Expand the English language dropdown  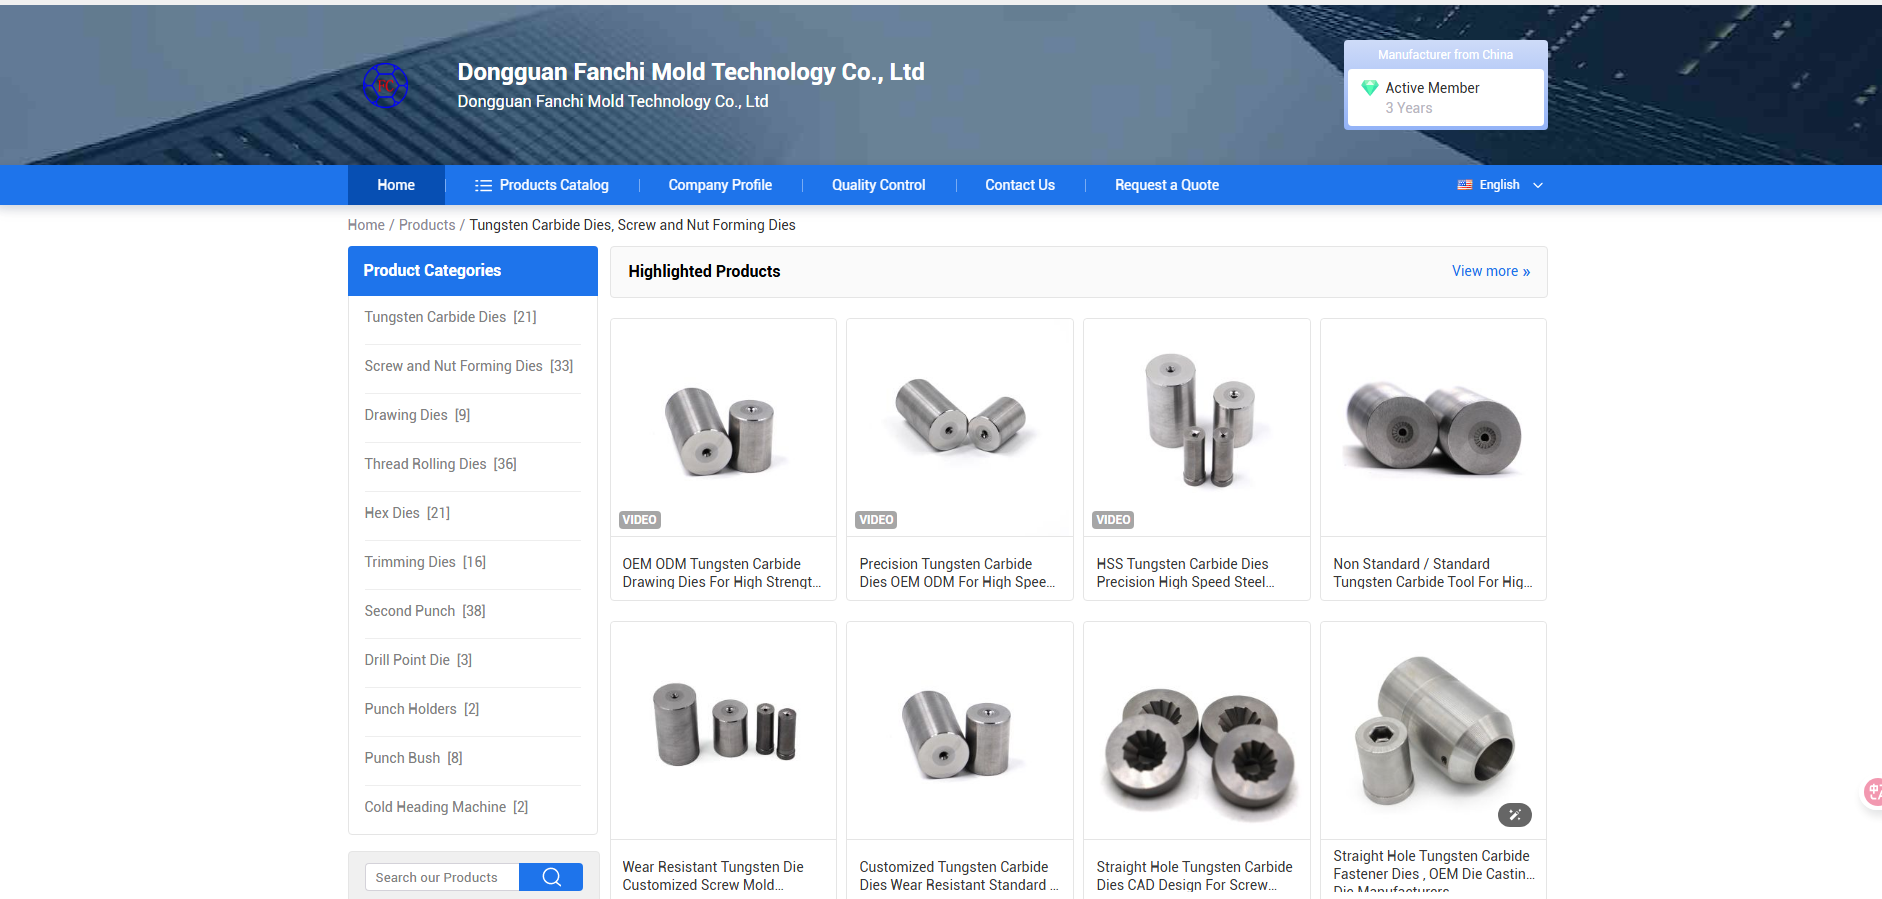[1537, 185]
